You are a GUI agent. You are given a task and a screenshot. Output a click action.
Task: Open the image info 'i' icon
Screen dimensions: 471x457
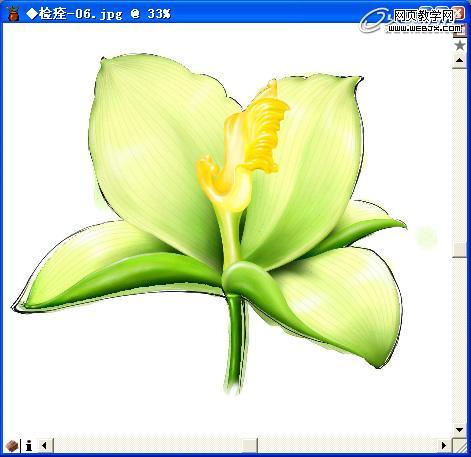click(x=29, y=445)
